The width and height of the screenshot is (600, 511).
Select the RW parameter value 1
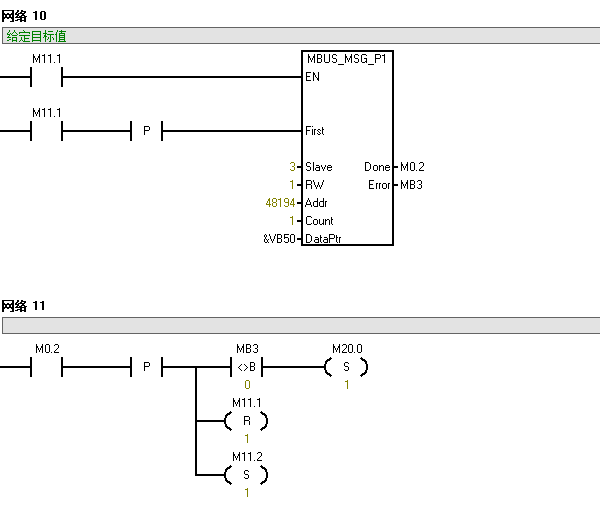pos(292,185)
